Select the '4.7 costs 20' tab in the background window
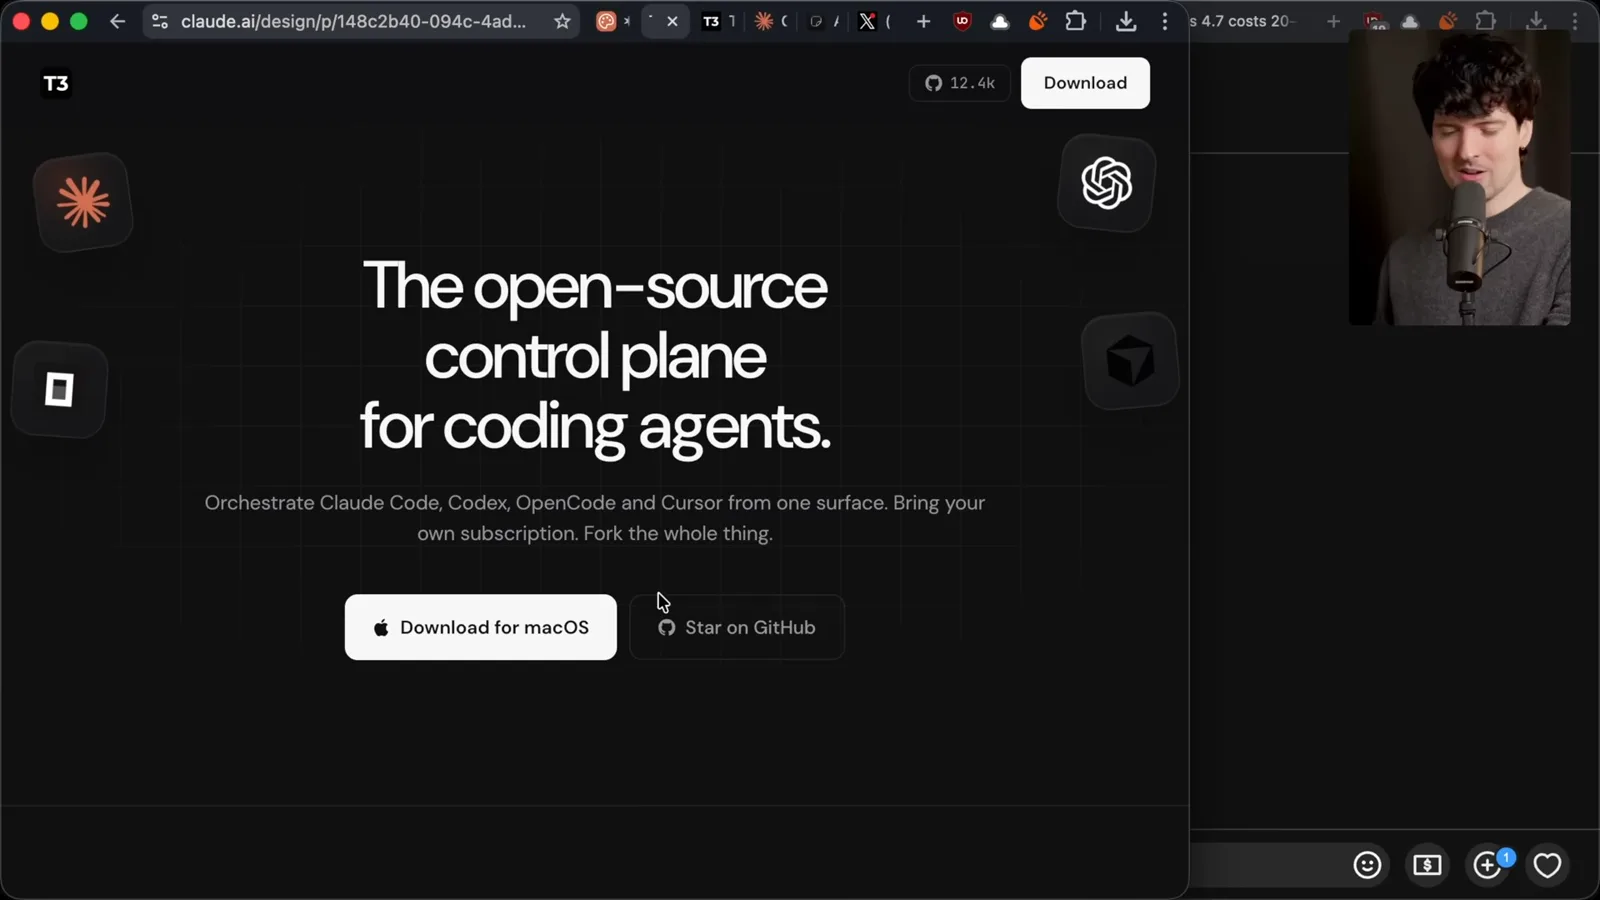 coord(1243,21)
